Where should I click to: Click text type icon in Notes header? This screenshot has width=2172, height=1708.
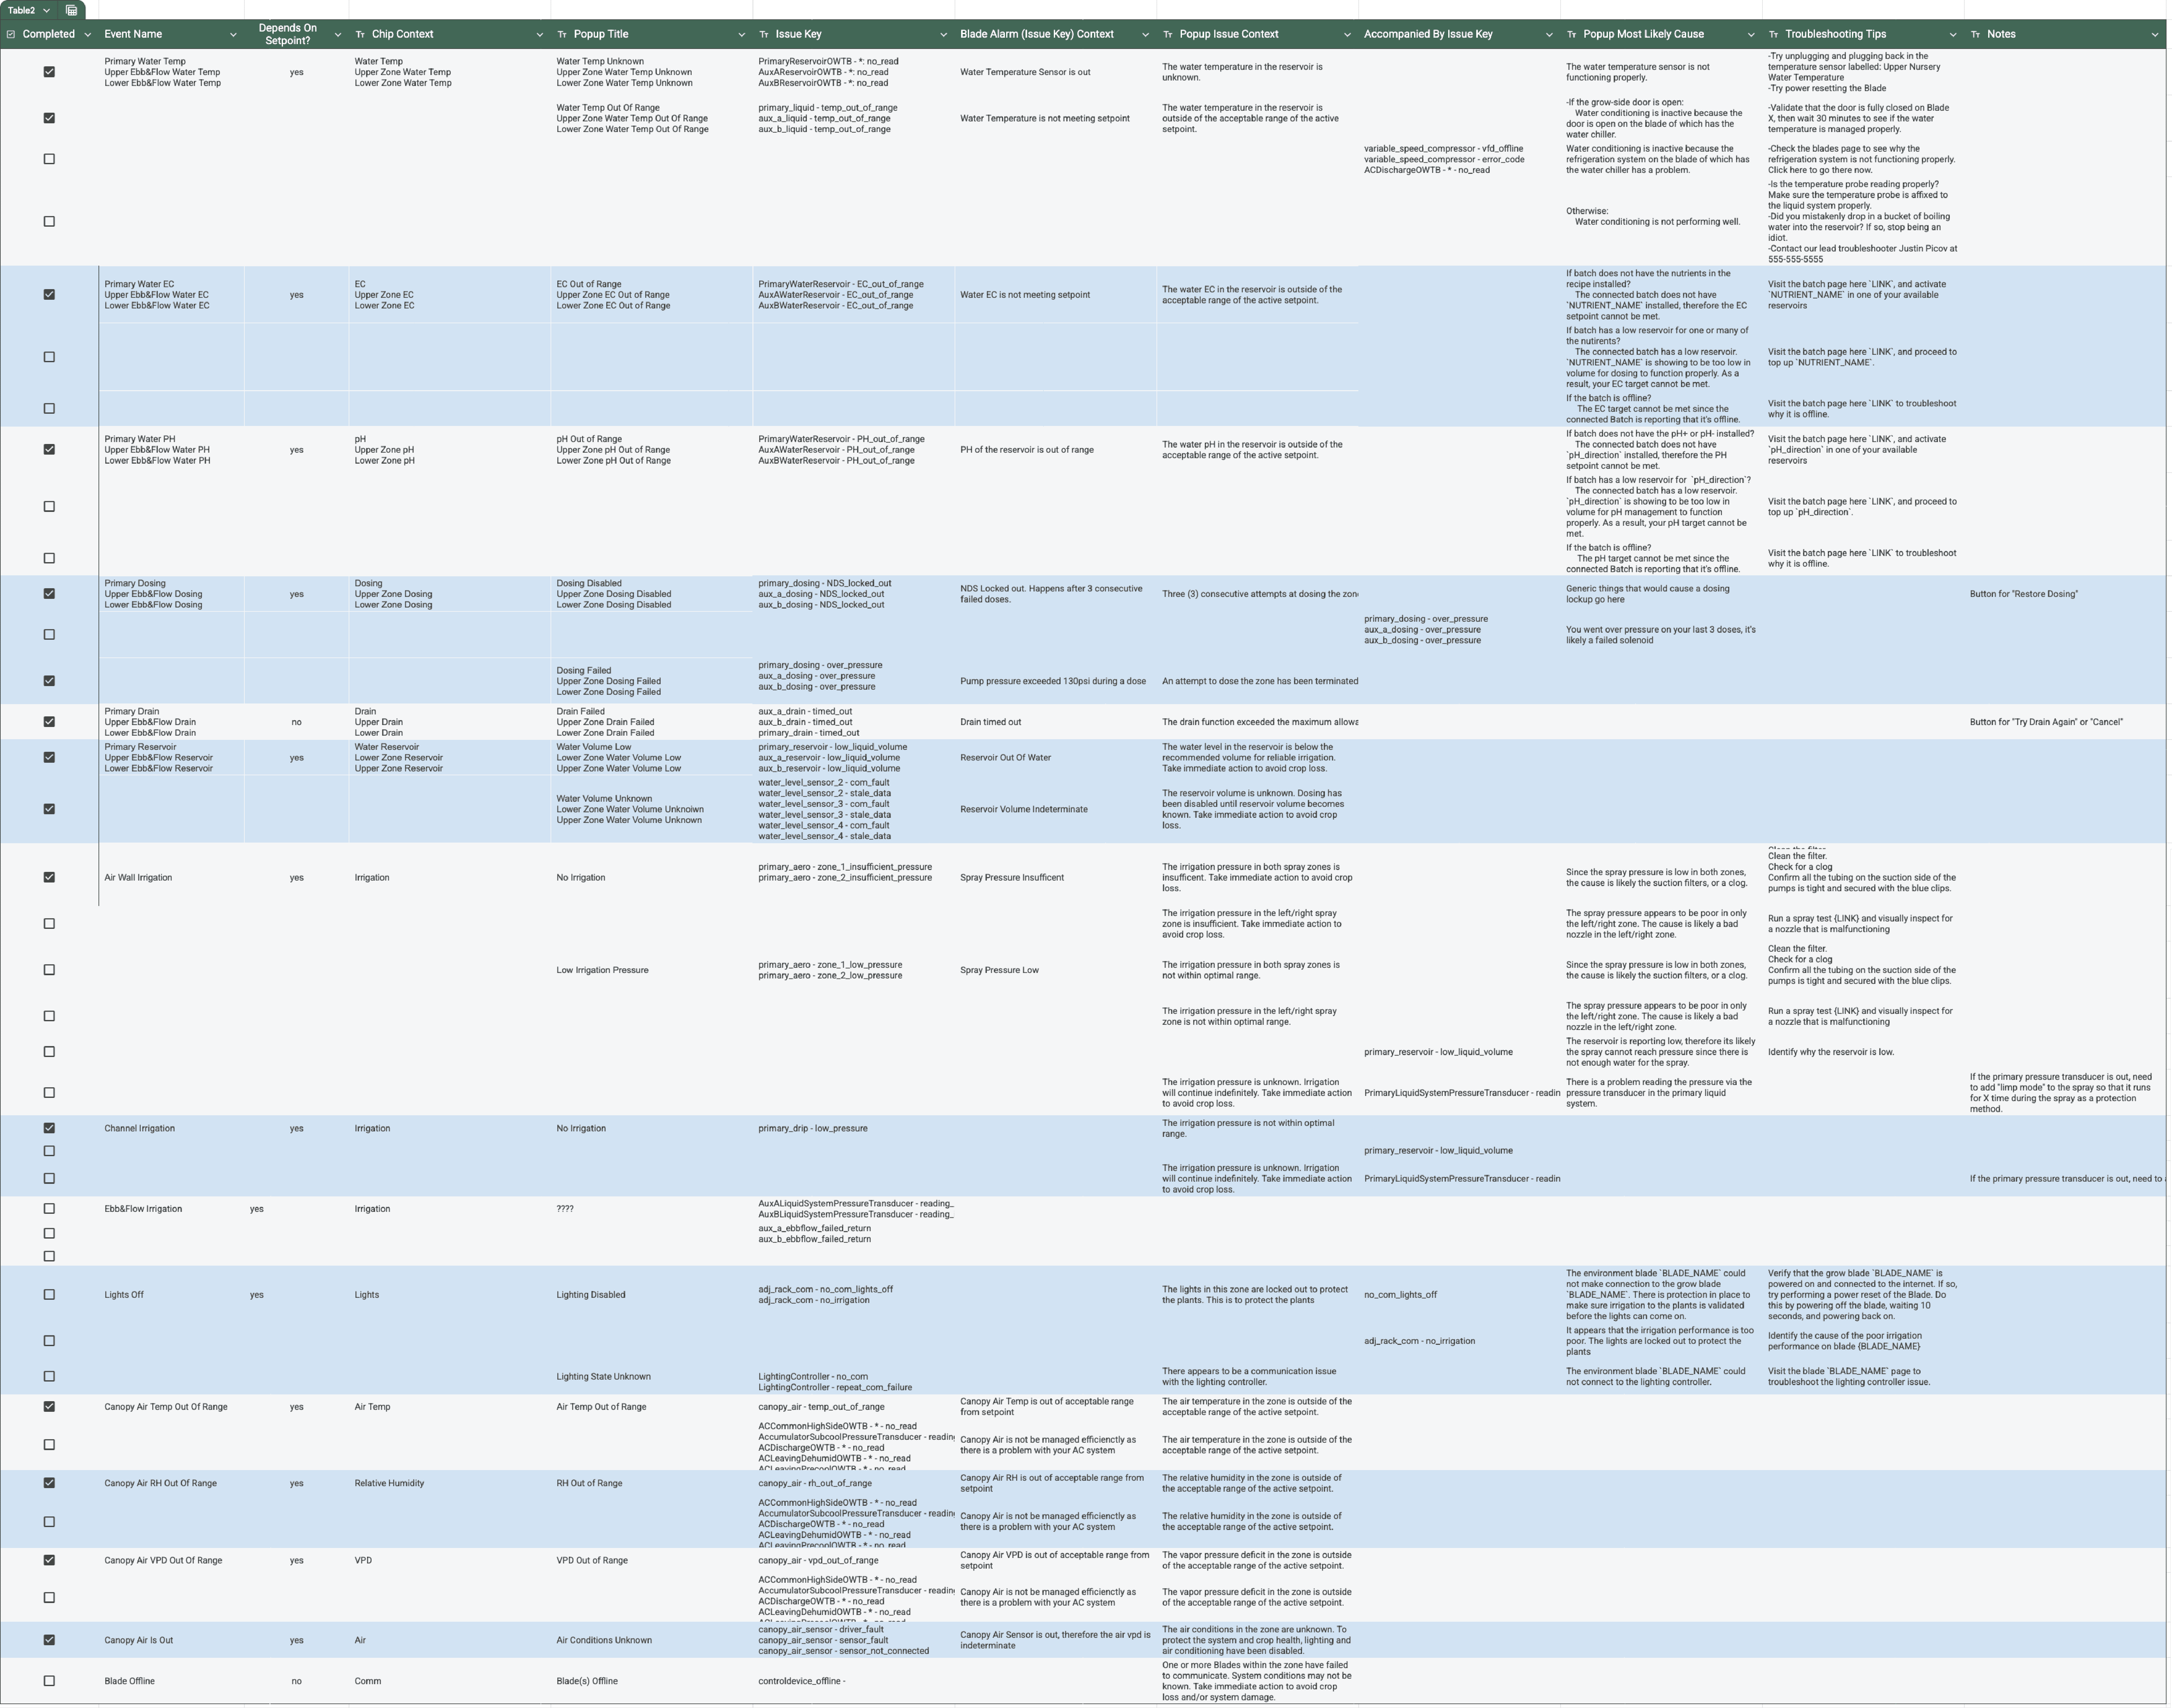point(1975,34)
